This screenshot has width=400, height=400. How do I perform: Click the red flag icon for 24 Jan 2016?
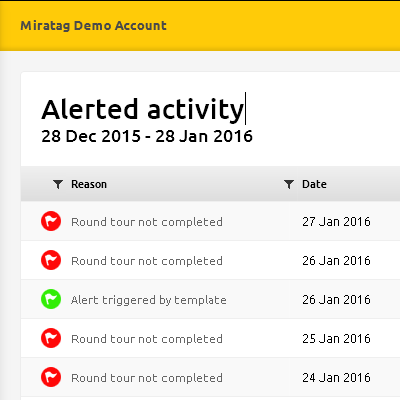(51, 377)
